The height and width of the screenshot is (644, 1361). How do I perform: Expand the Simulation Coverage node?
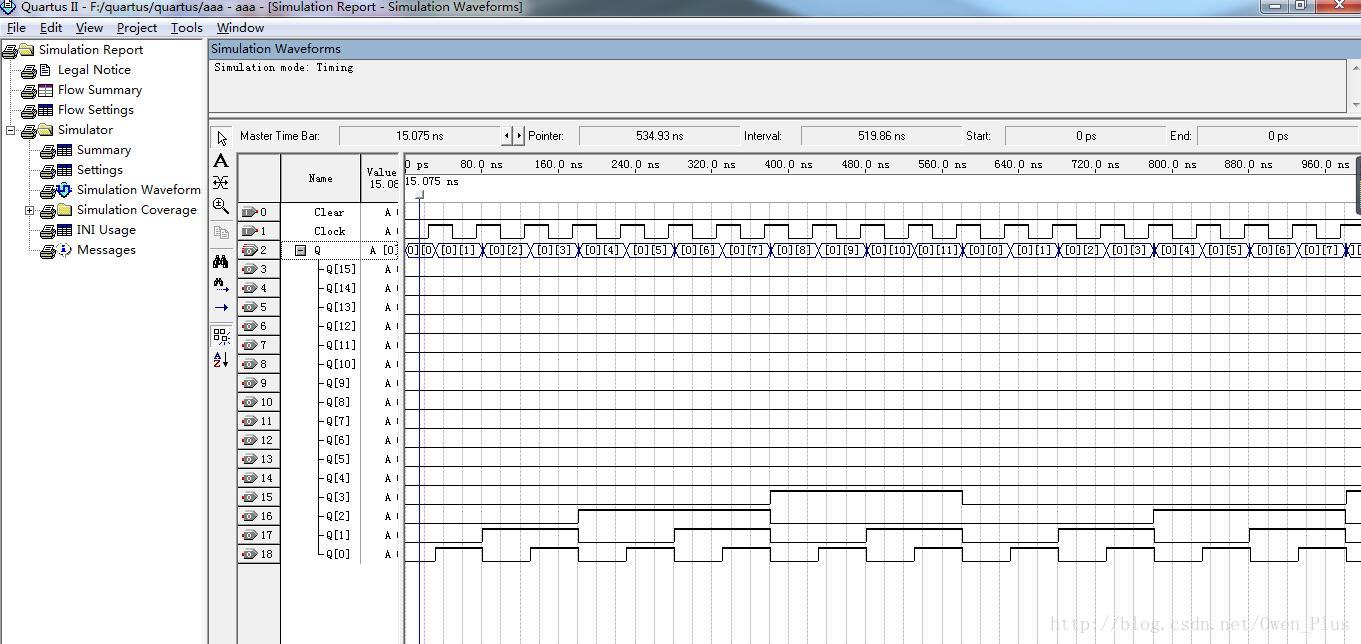pyautogui.click(x=29, y=210)
